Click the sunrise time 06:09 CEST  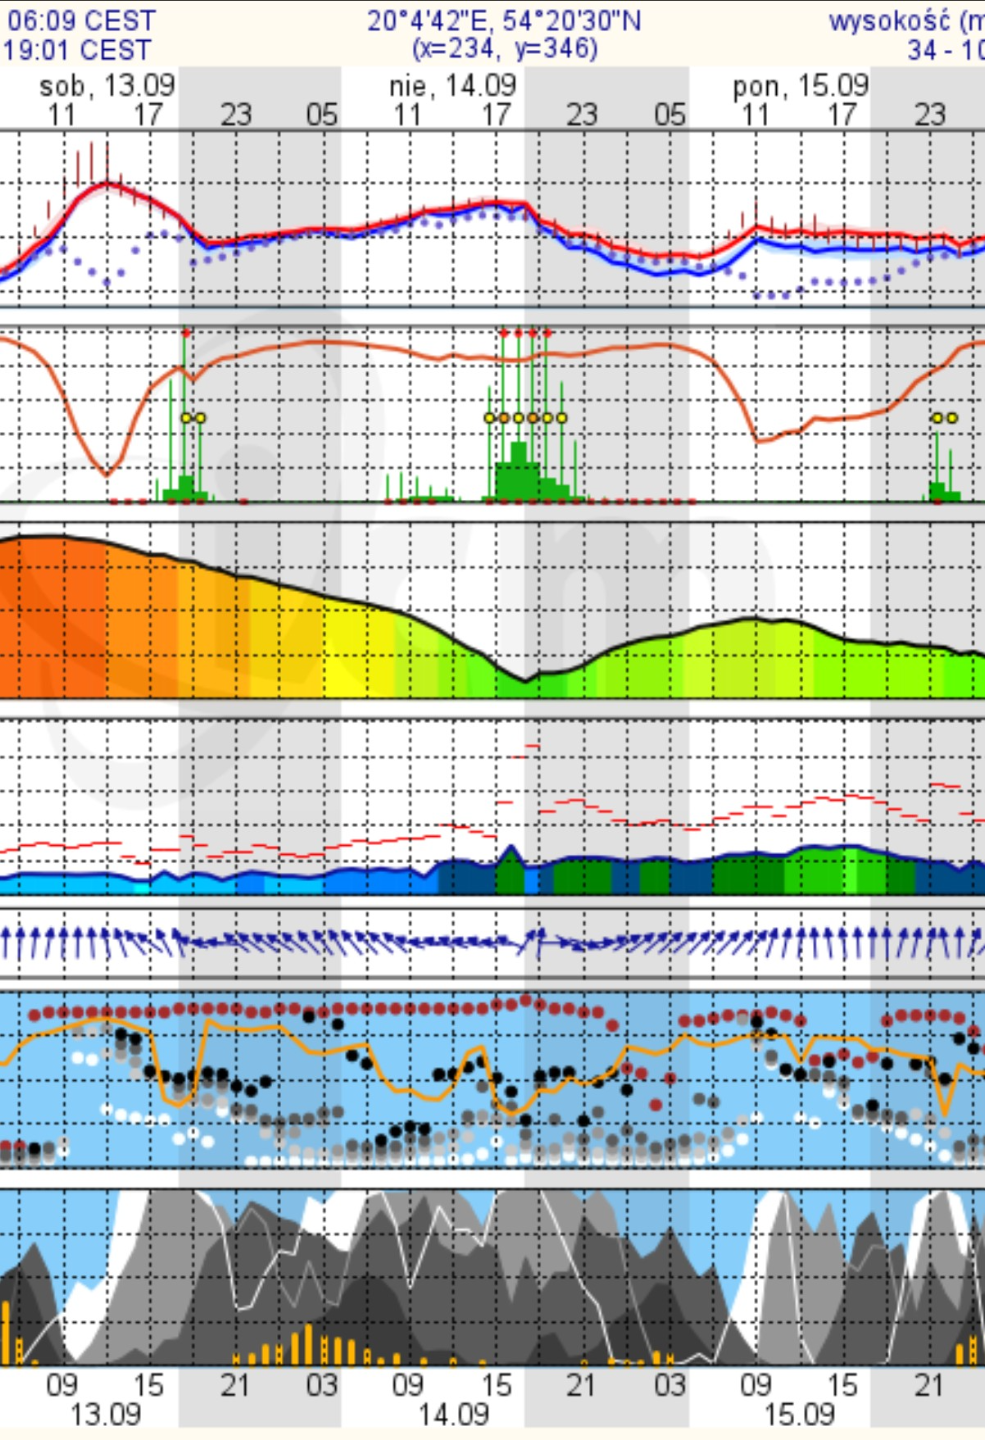tap(80, 21)
